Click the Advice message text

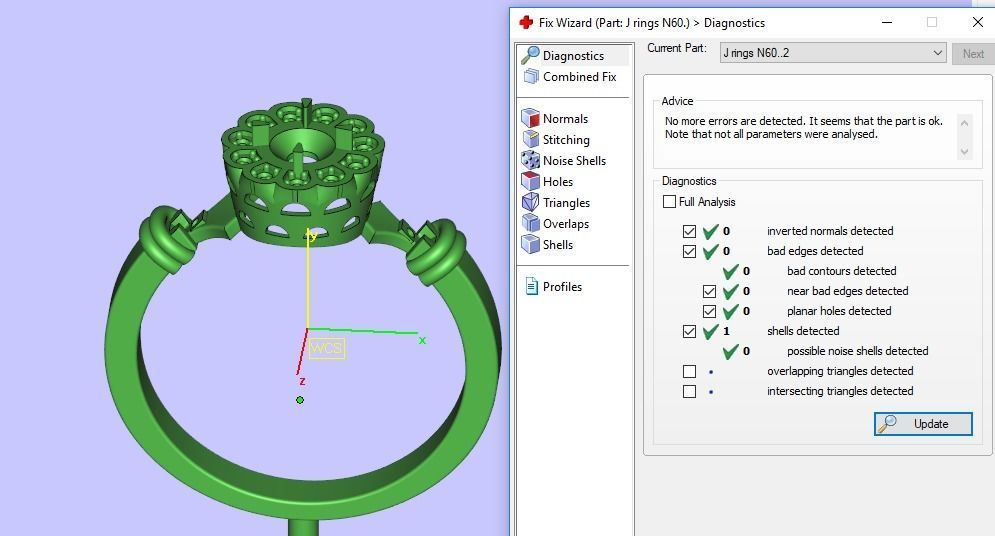(x=803, y=127)
